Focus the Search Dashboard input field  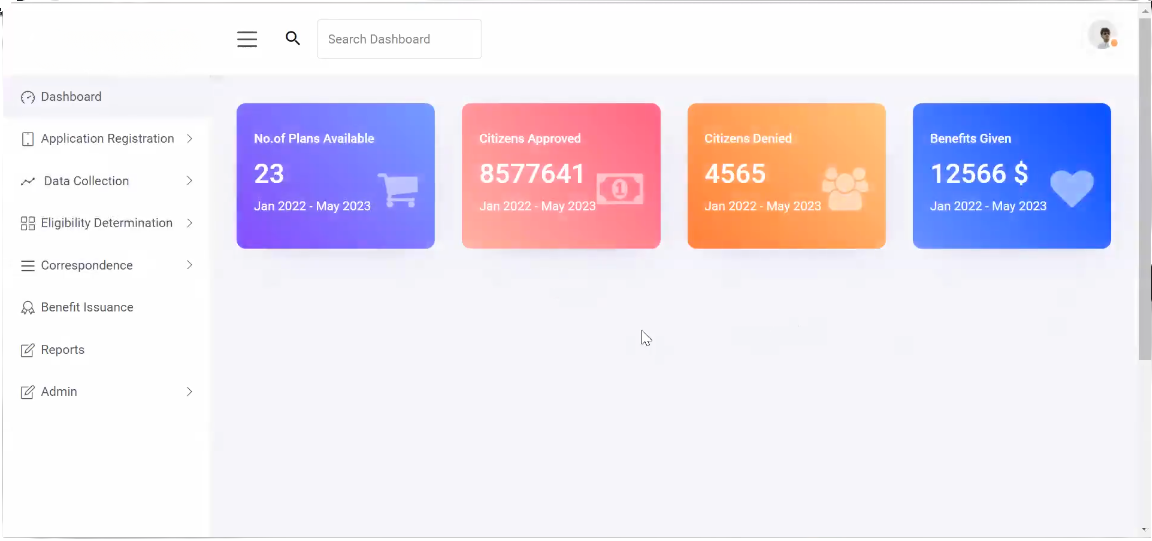coord(399,39)
